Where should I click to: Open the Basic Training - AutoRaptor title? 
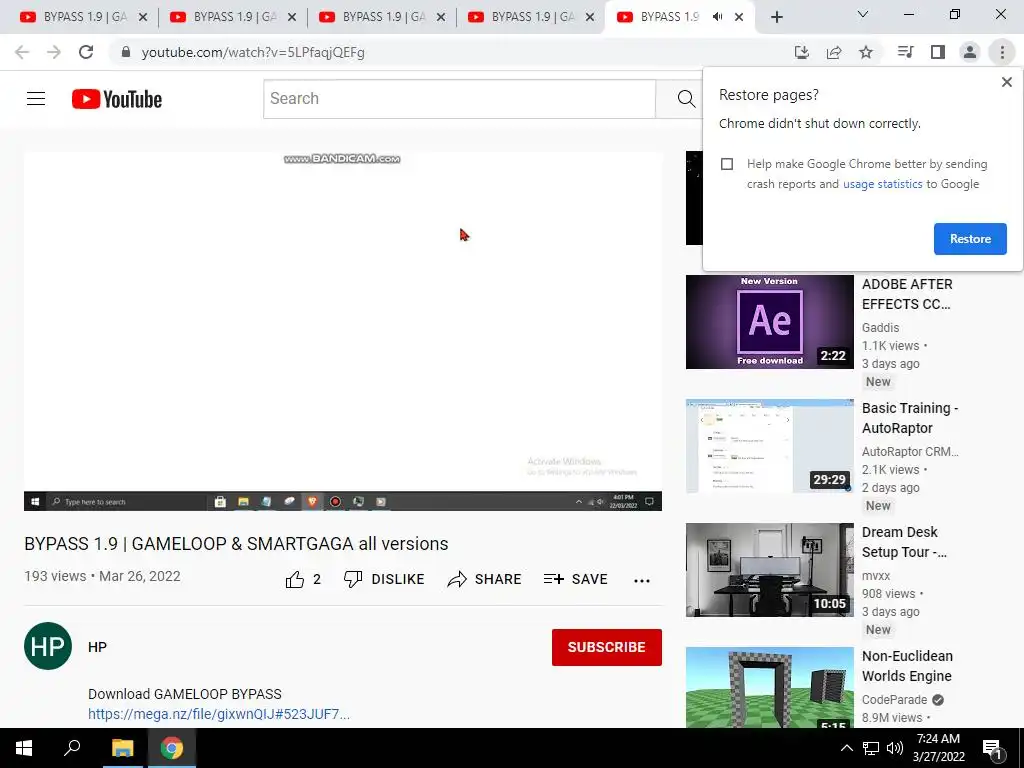coord(910,418)
